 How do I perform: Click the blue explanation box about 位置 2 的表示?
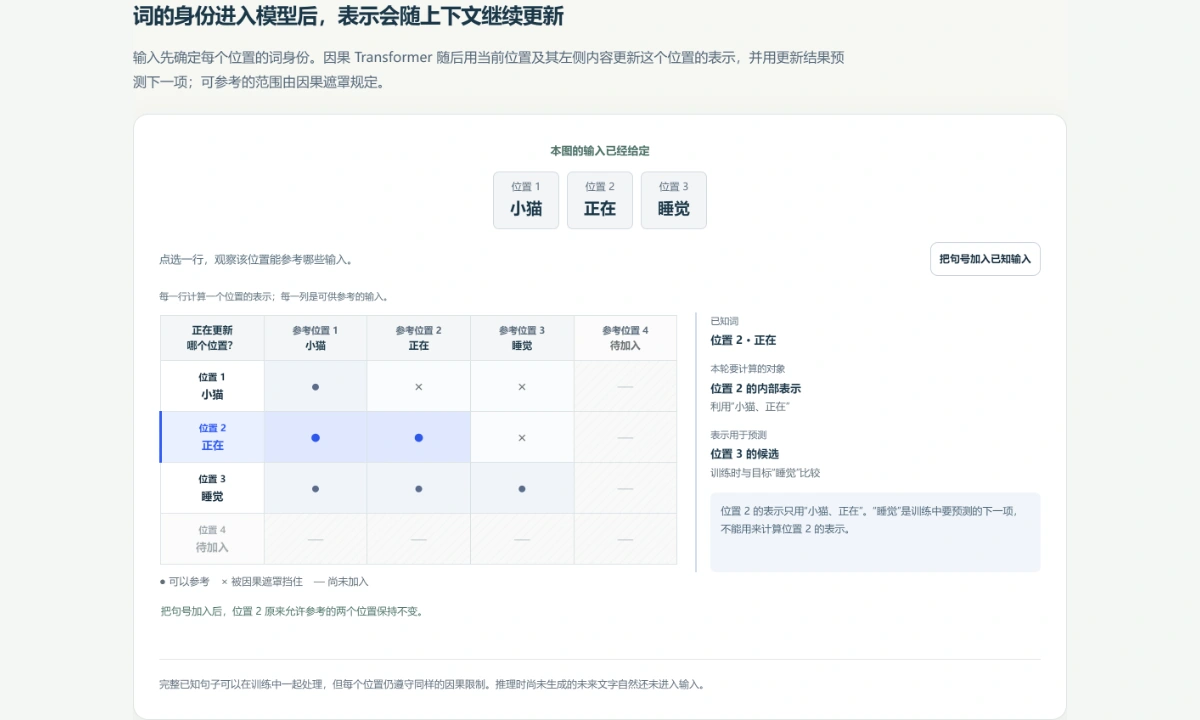point(875,532)
